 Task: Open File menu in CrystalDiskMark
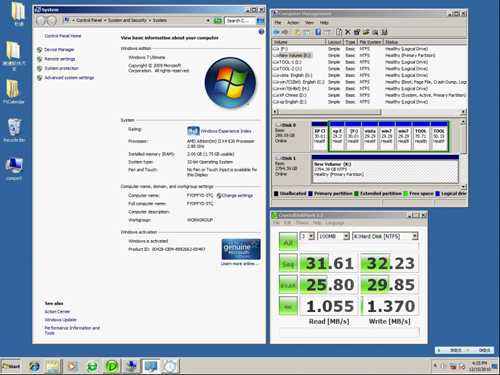[x=276, y=223]
